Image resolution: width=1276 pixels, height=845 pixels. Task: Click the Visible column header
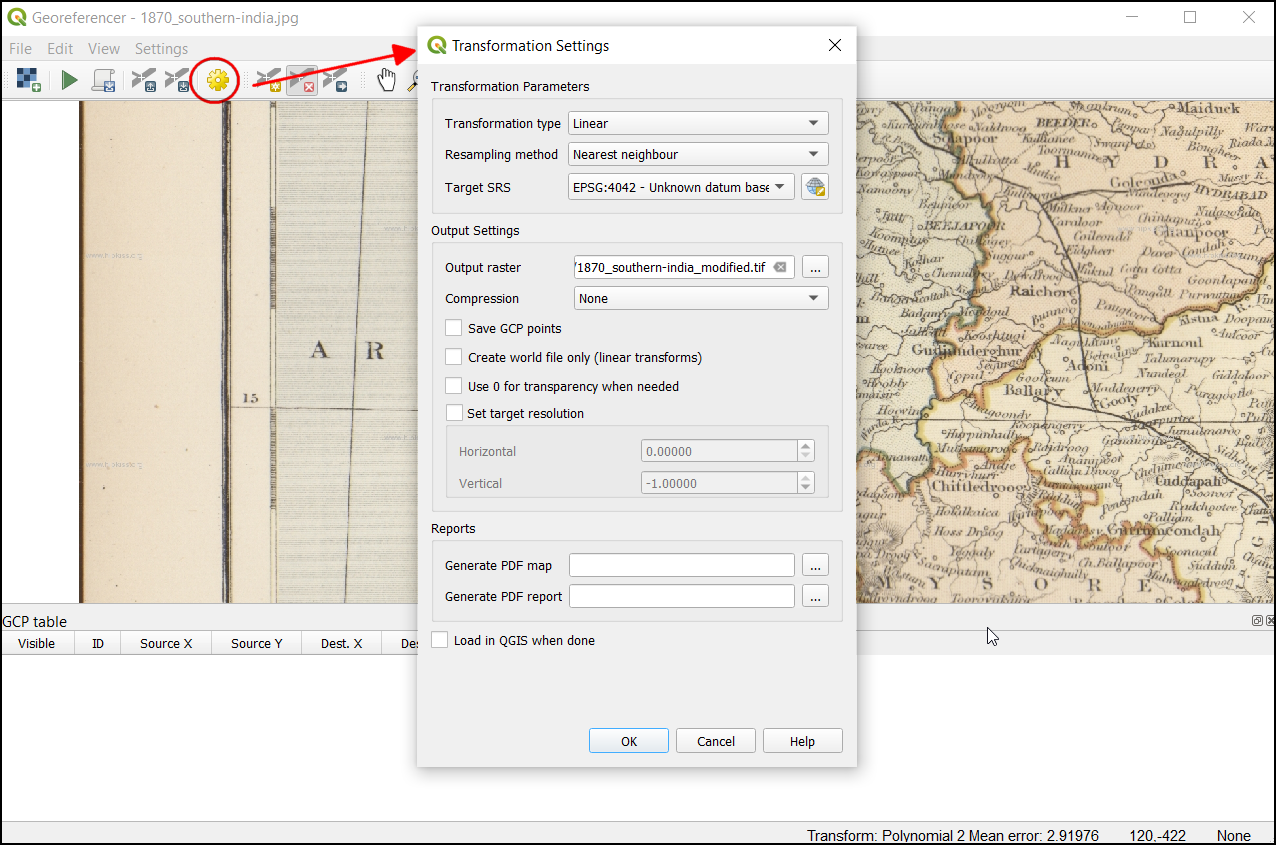[37, 643]
